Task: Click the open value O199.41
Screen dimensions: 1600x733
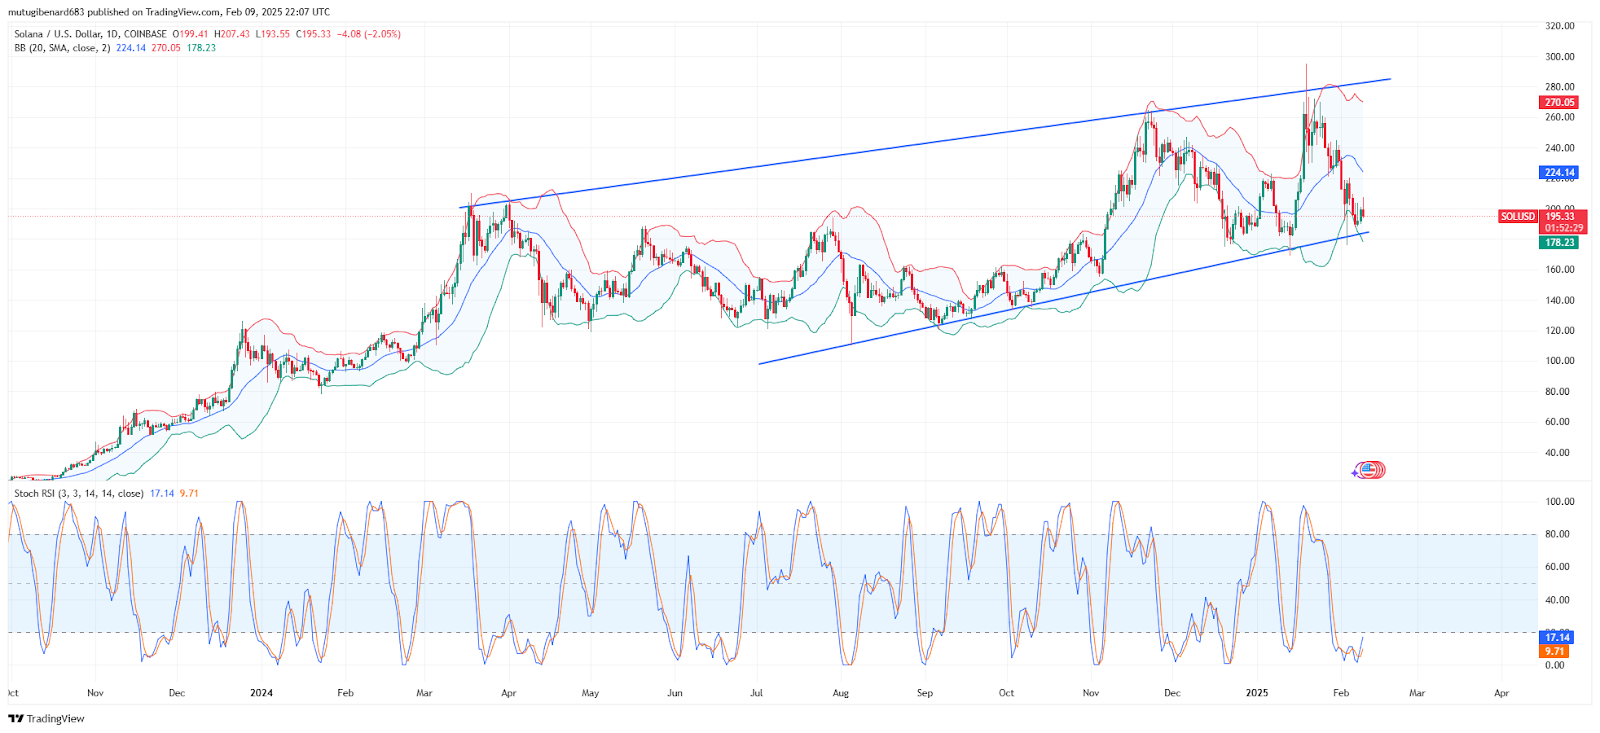Action: pyautogui.click(x=190, y=34)
